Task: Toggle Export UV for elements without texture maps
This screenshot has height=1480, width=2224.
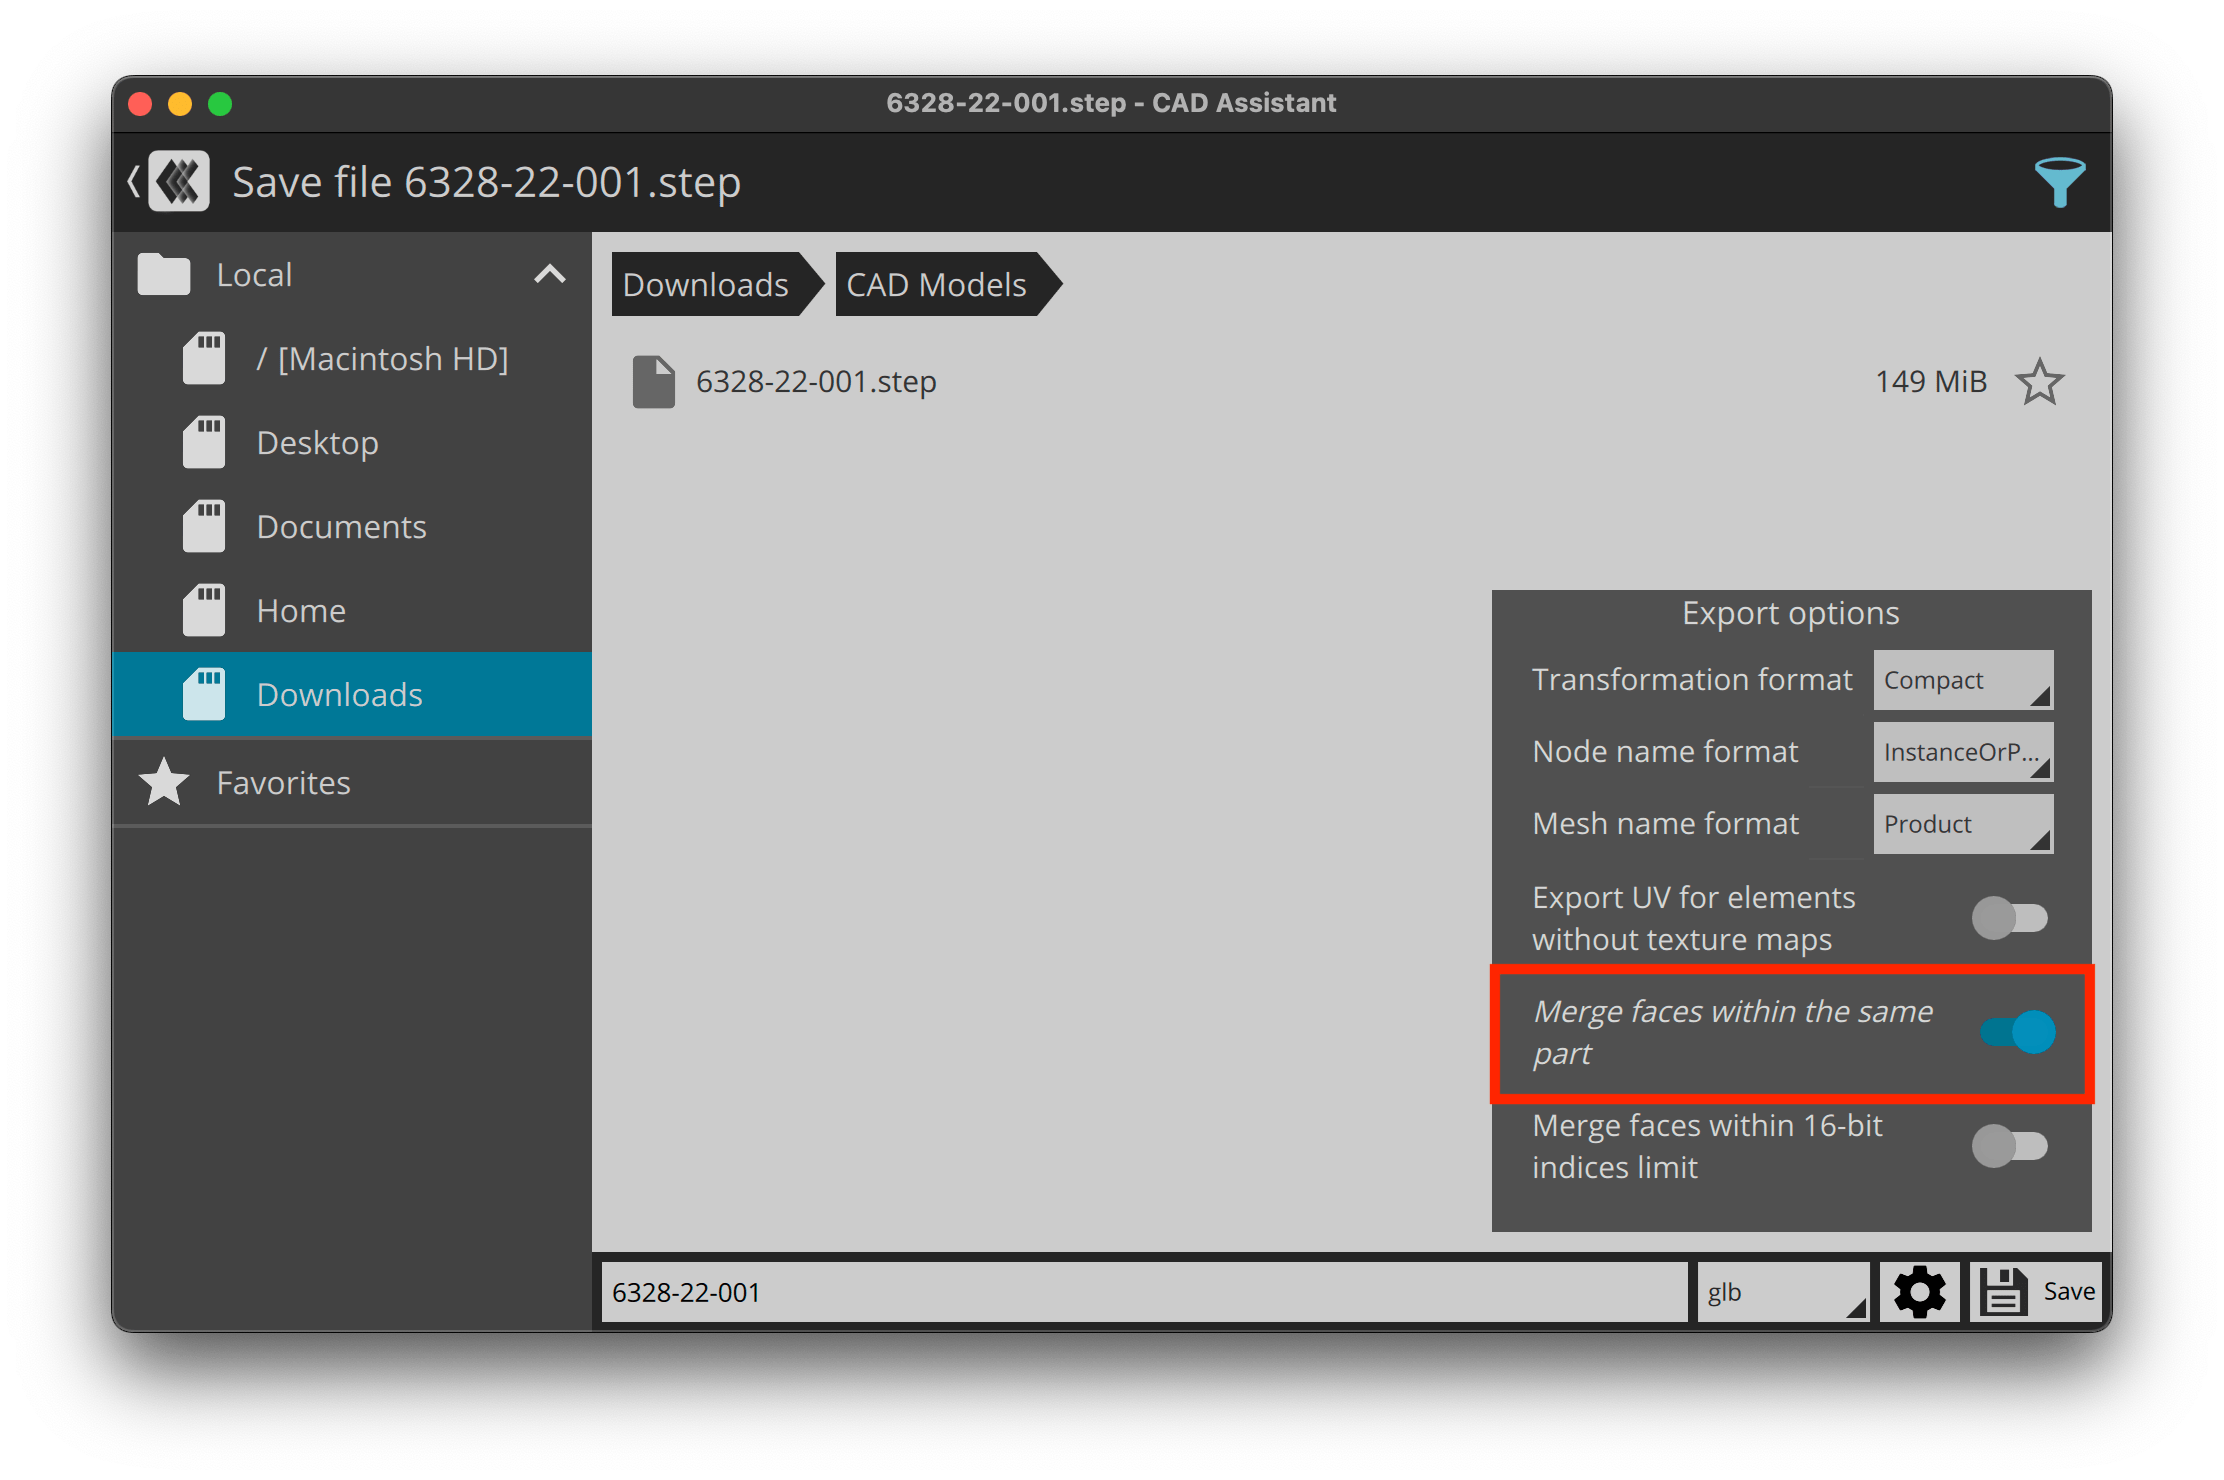Action: click(x=2023, y=913)
